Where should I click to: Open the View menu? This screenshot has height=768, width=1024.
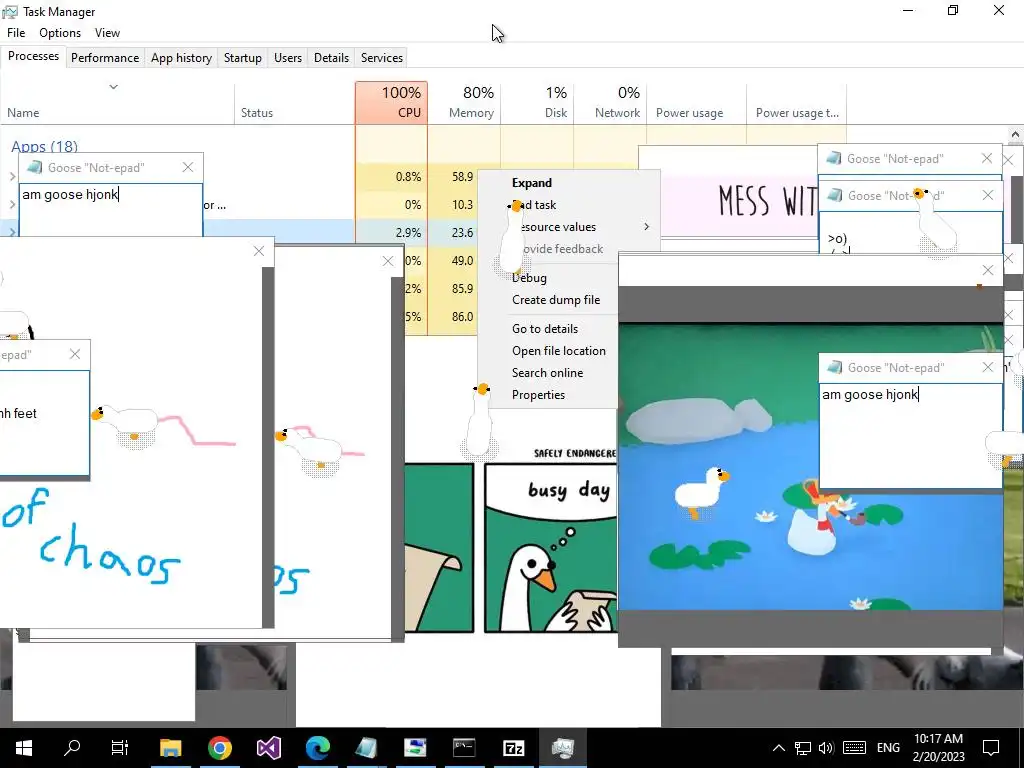pos(107,33)
